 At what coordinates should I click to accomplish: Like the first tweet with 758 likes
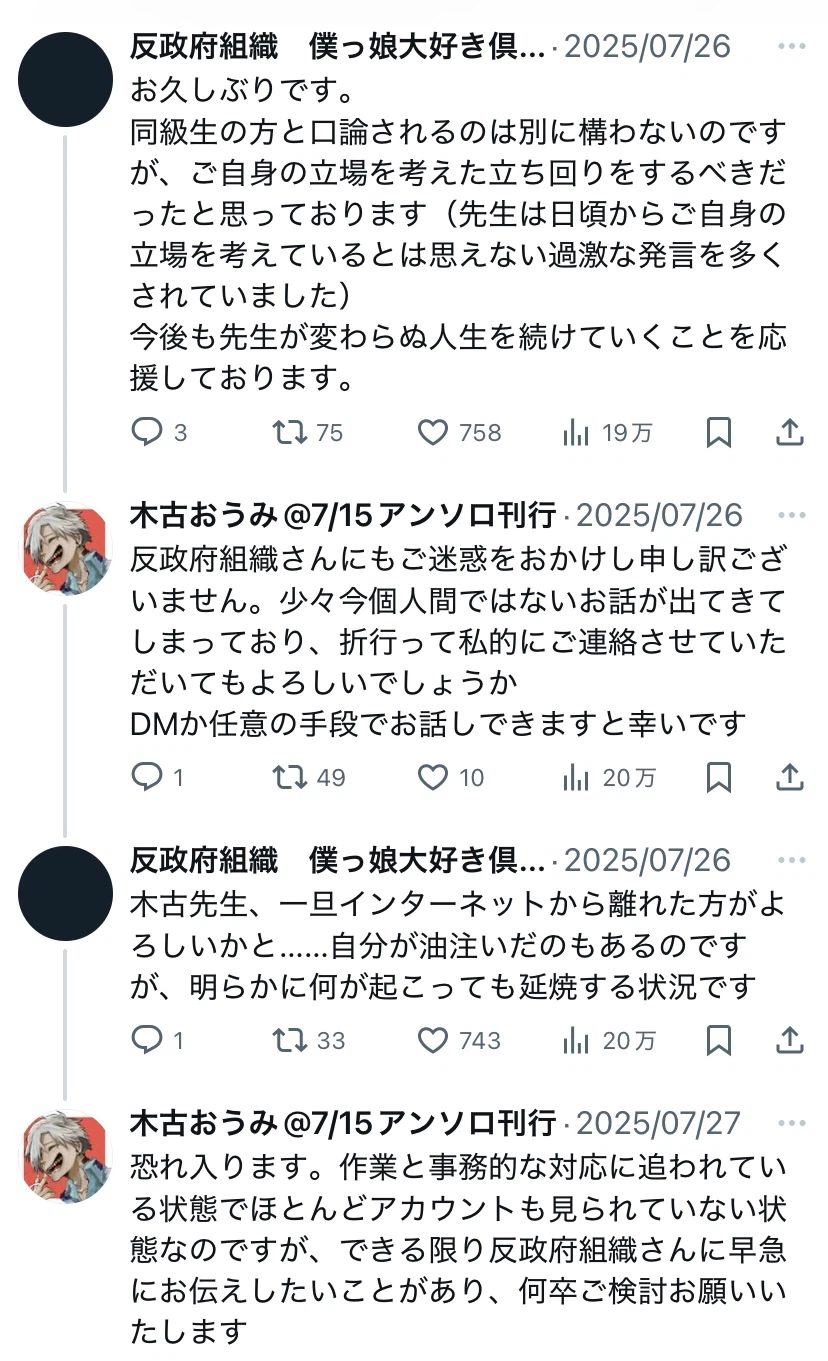point(432,432)
